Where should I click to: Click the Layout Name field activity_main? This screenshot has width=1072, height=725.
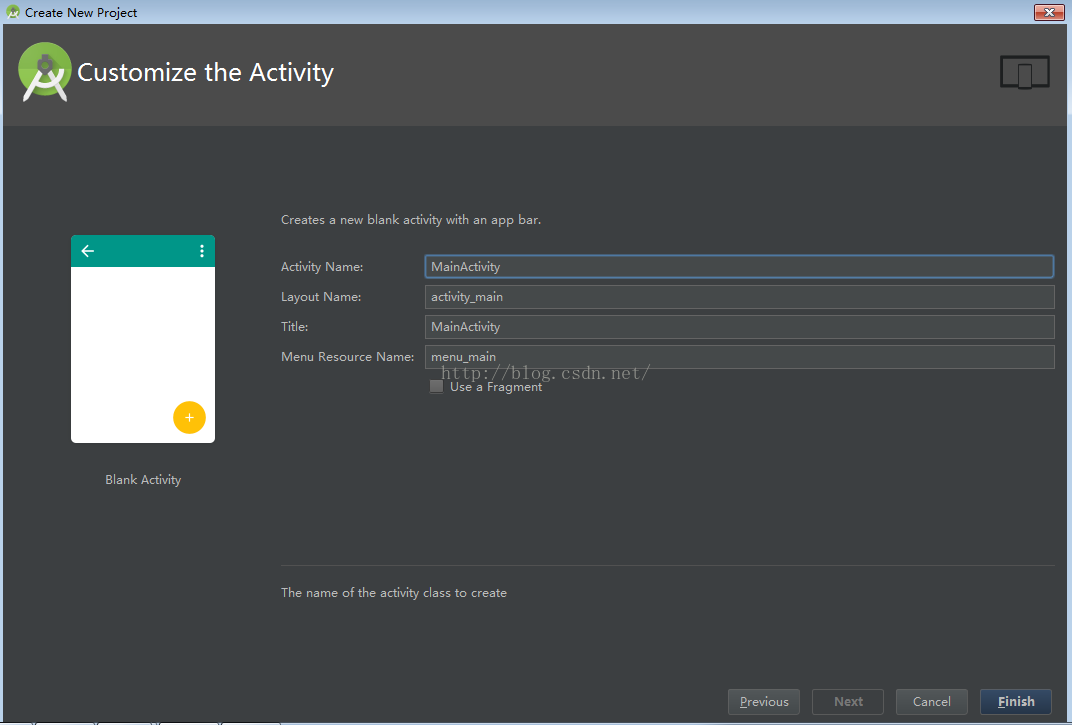click(x=739, y=297)
